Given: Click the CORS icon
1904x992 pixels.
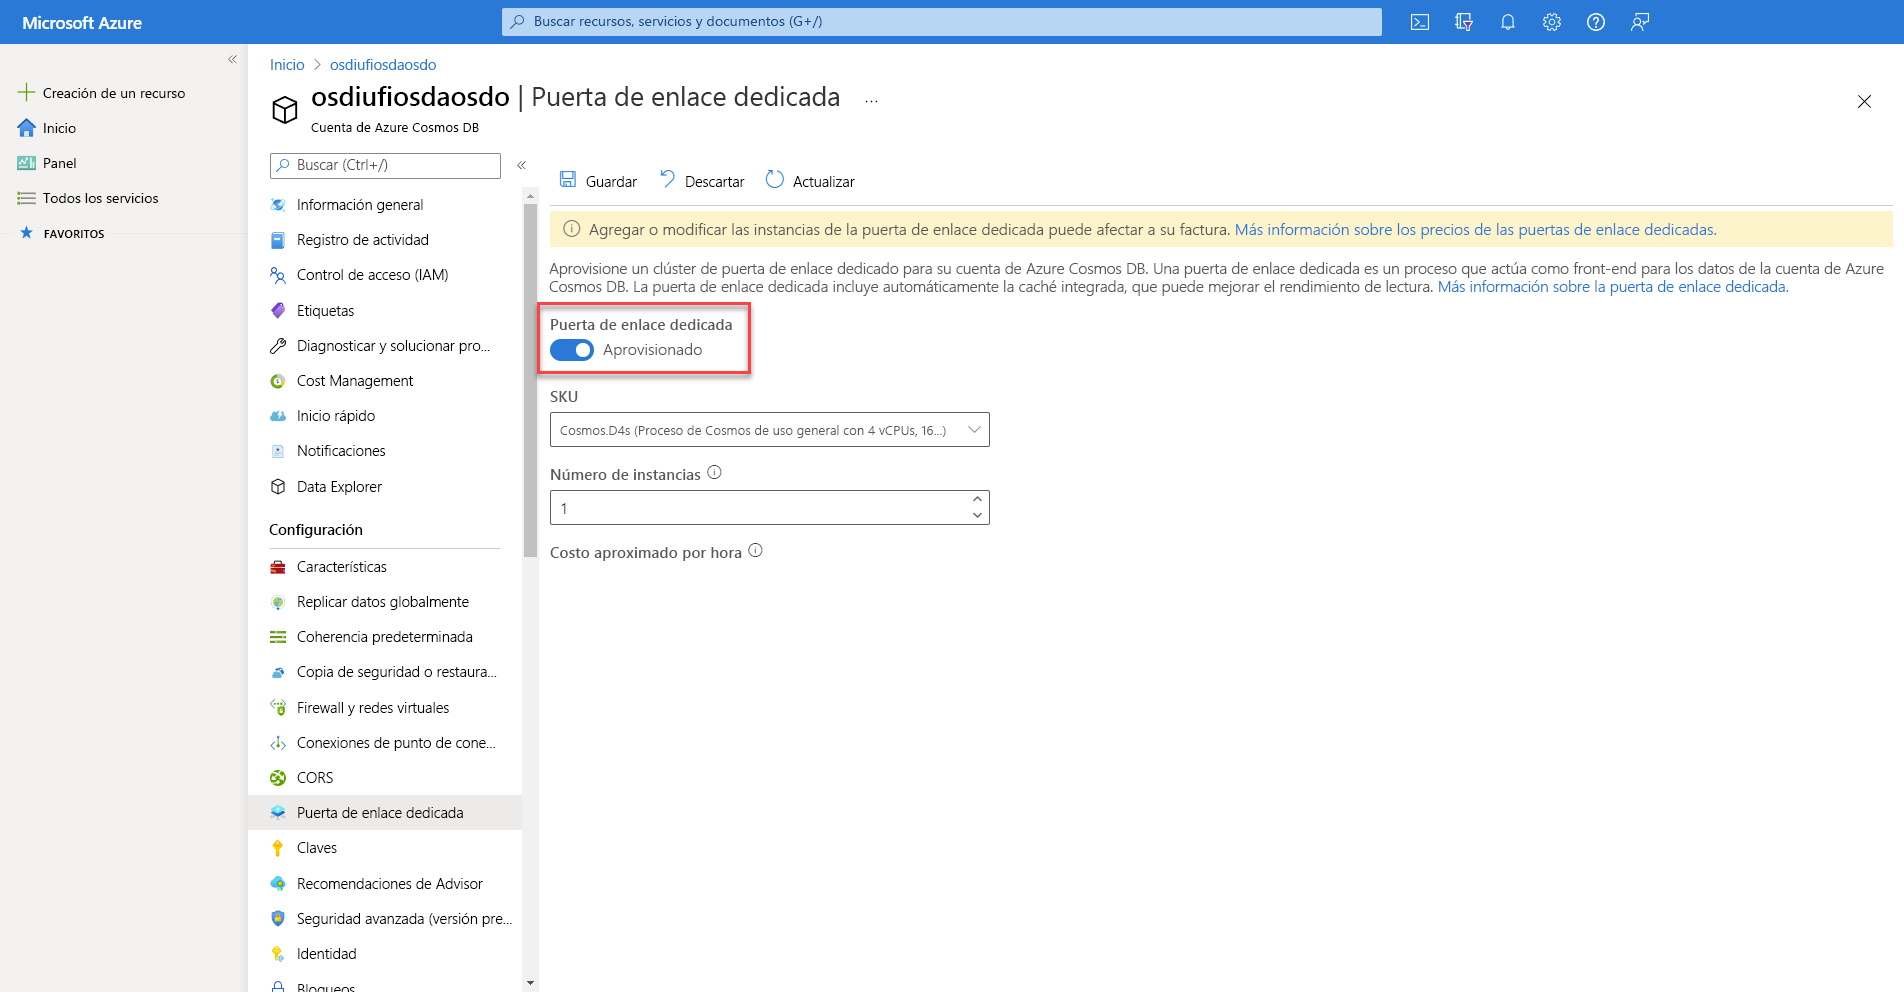Looking at the screenshot, I should (278, 778).
